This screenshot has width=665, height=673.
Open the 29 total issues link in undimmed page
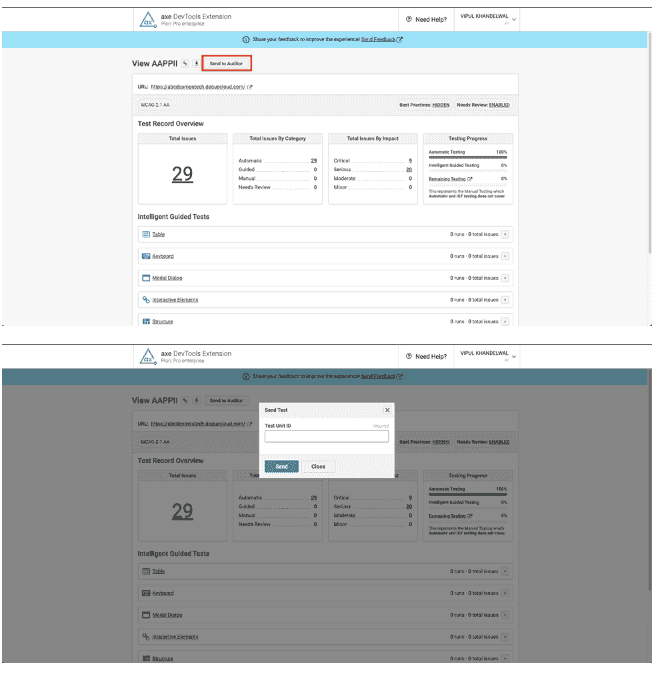(182, 174)
